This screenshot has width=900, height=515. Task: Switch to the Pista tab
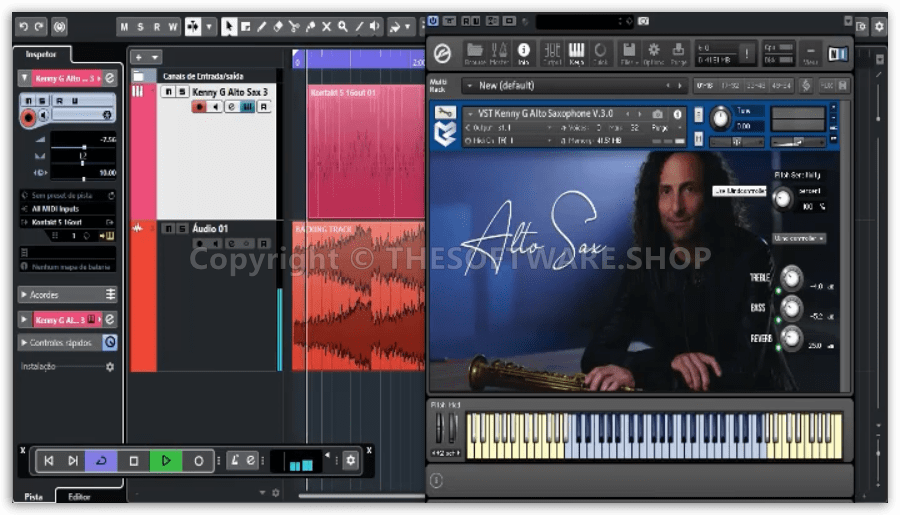33,497
